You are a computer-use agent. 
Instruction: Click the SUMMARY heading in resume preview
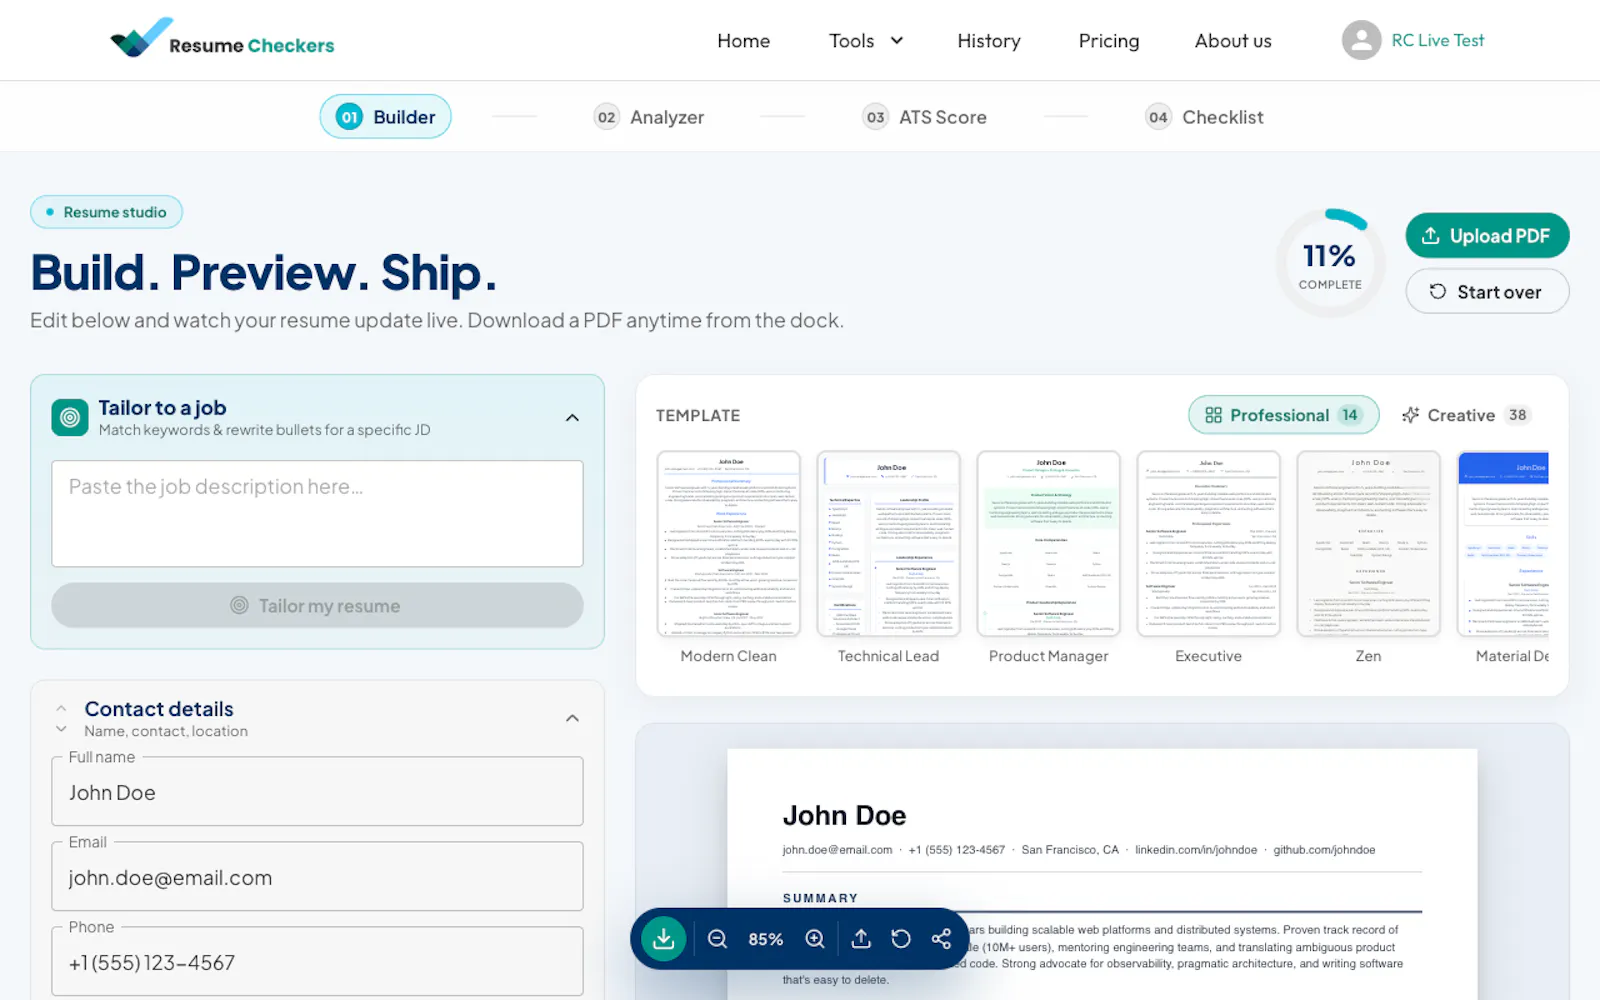(x=820, y=898)
